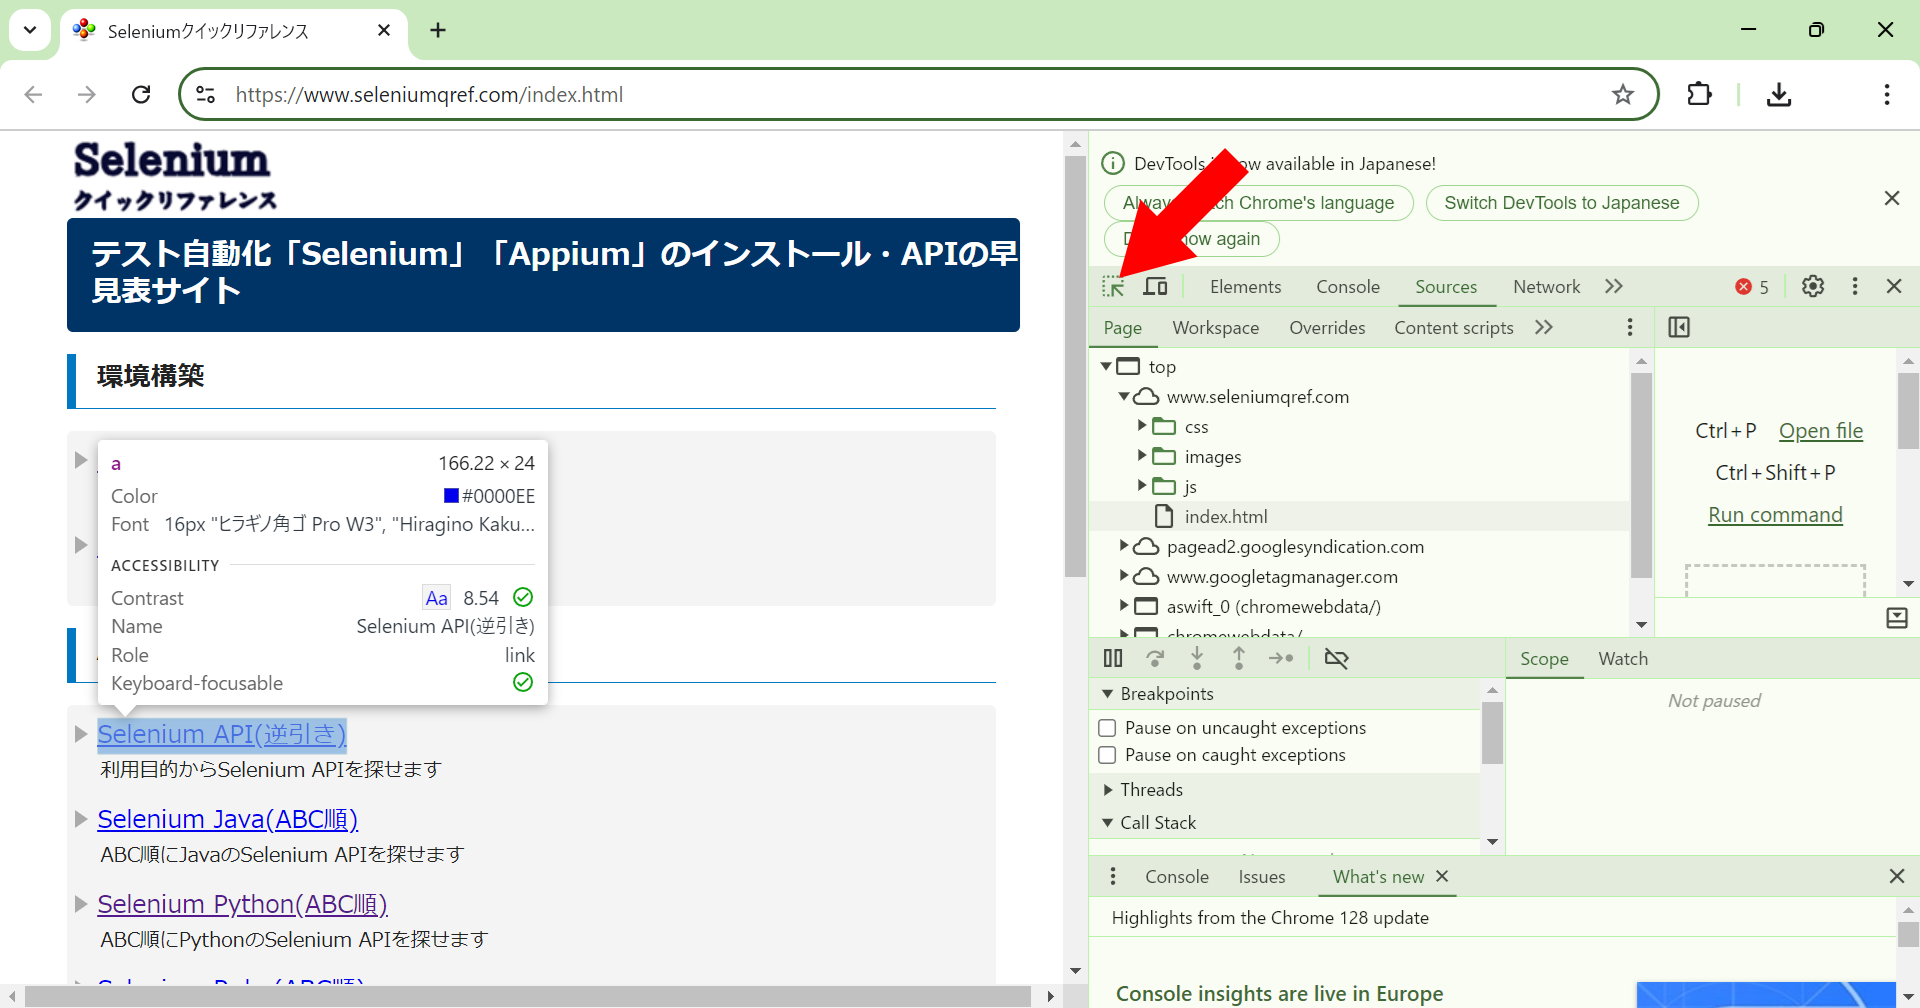Open Selenium Python(ABC順) link
Viewport: 1920px width, 1008px height.
(x=242, y=904)
